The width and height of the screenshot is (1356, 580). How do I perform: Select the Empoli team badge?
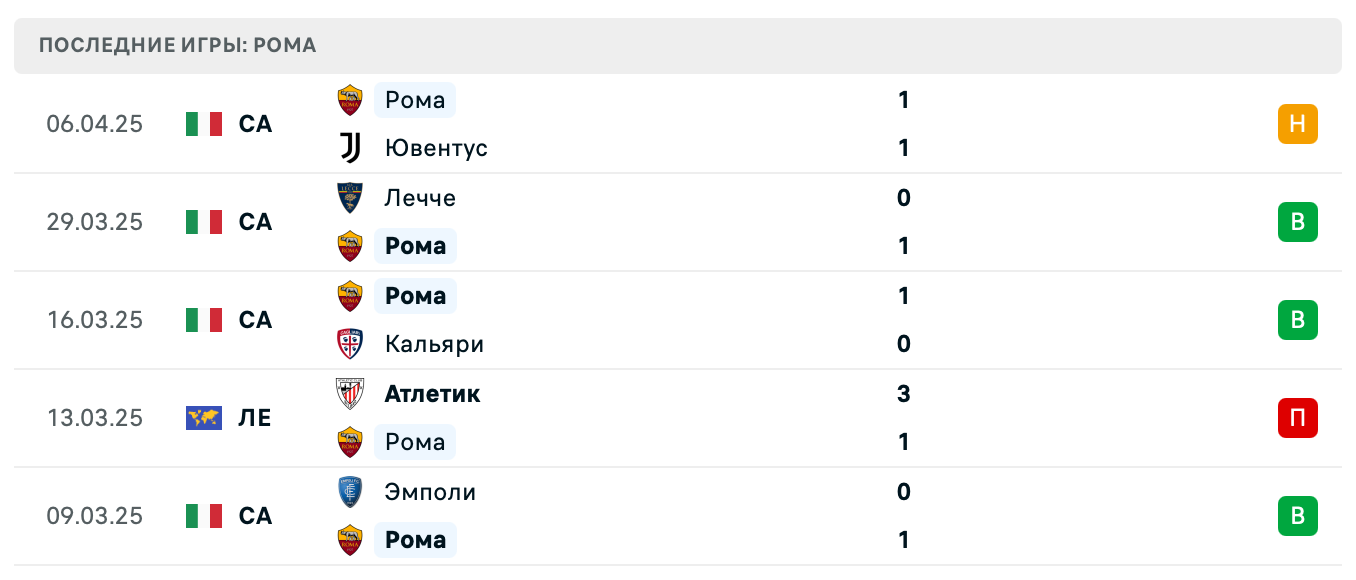pyautogui.click(x=349, y=491)
